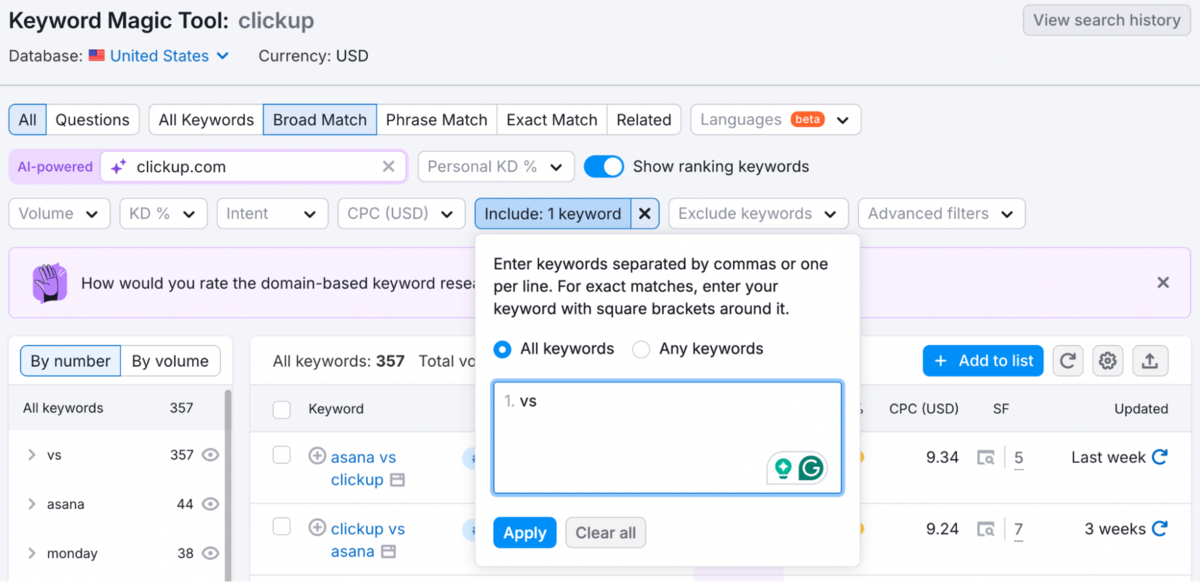Toggle eye icon for monday group
The width and height of the screenshot is (1200, 582).
coord(210,553)
